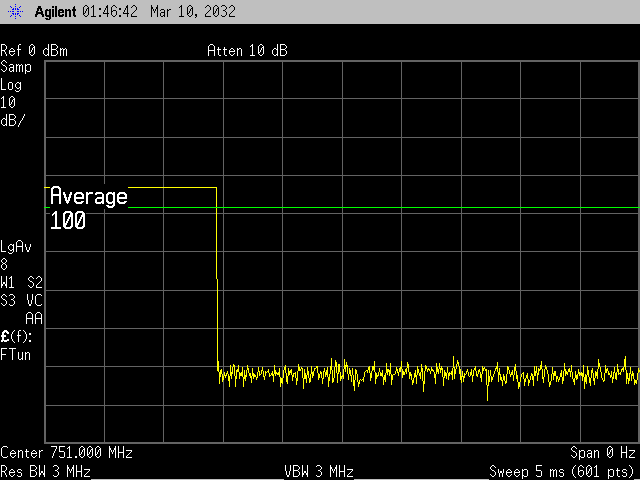The width and height of the screenshot is (640, 480).
Task: Click the Atten 10 dB readout
Action: 247,51
